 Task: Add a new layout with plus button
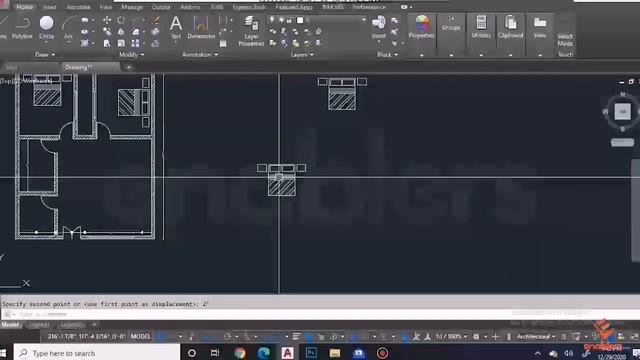(94, 324)
